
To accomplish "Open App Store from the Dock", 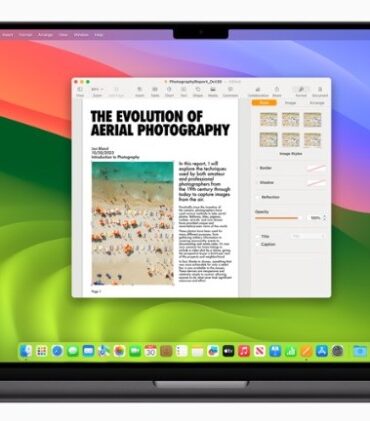I will click(322, 351).
